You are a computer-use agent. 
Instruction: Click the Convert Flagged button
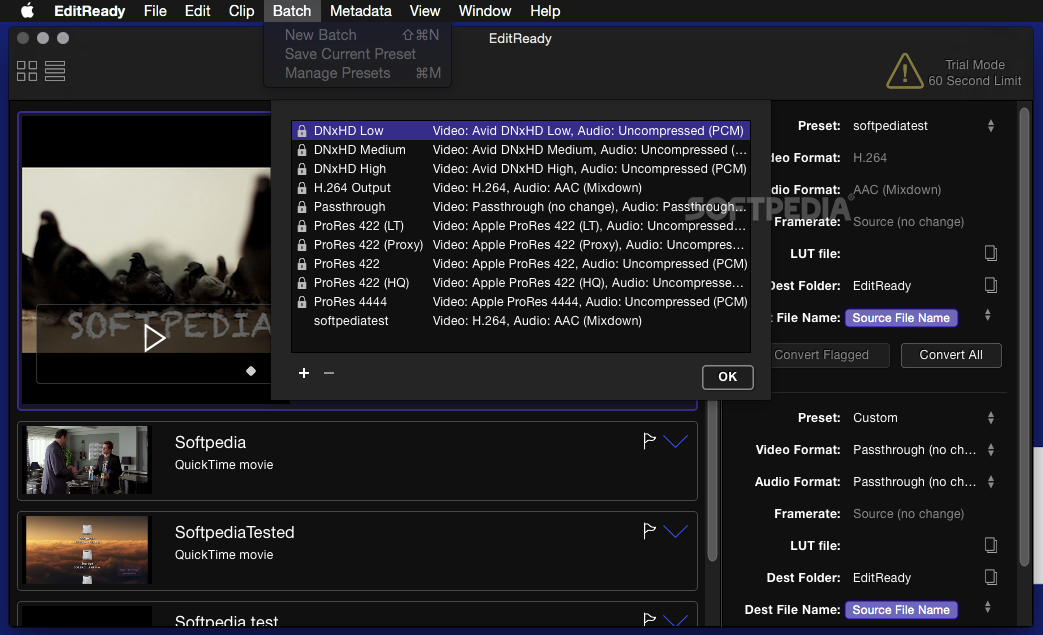coord(821,355)
